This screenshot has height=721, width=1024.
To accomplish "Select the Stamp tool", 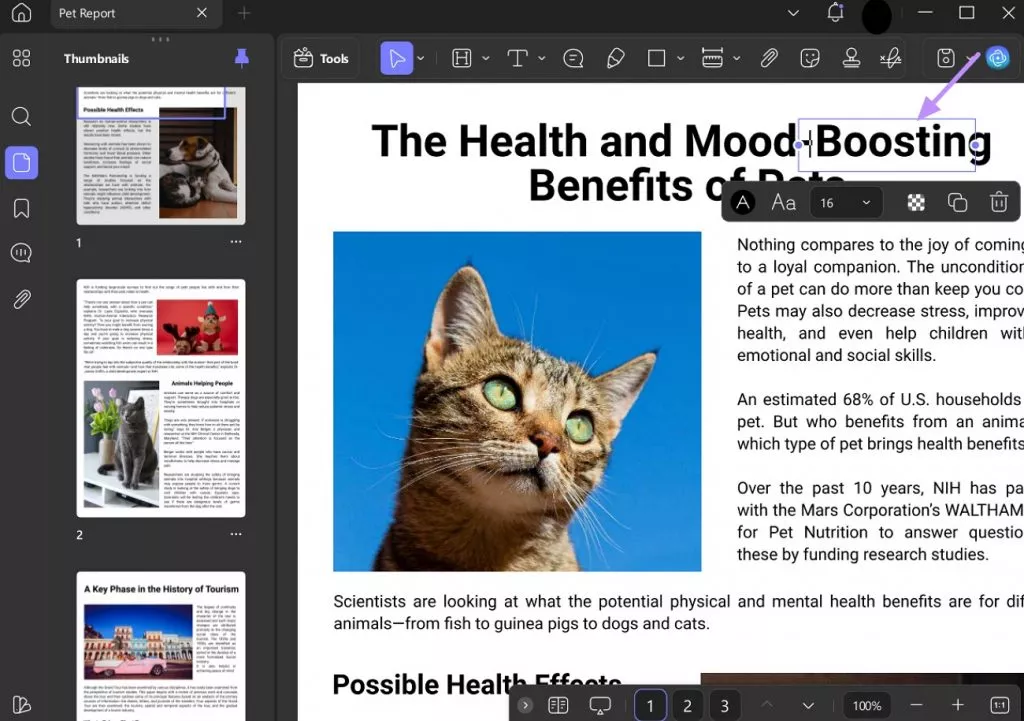I will [851, 58].
